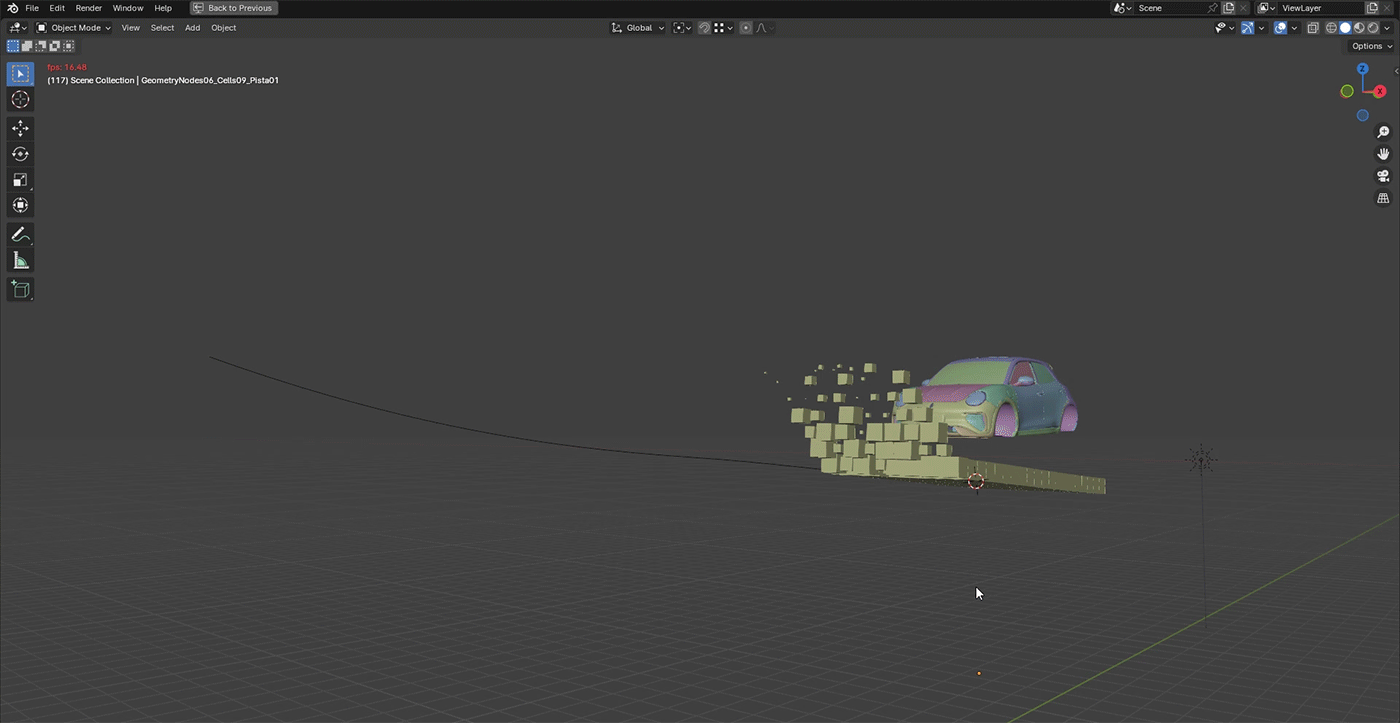Open Global transform orientation dropdown
The width and height of the screenshot is (1400, 723).
(638, 28)
